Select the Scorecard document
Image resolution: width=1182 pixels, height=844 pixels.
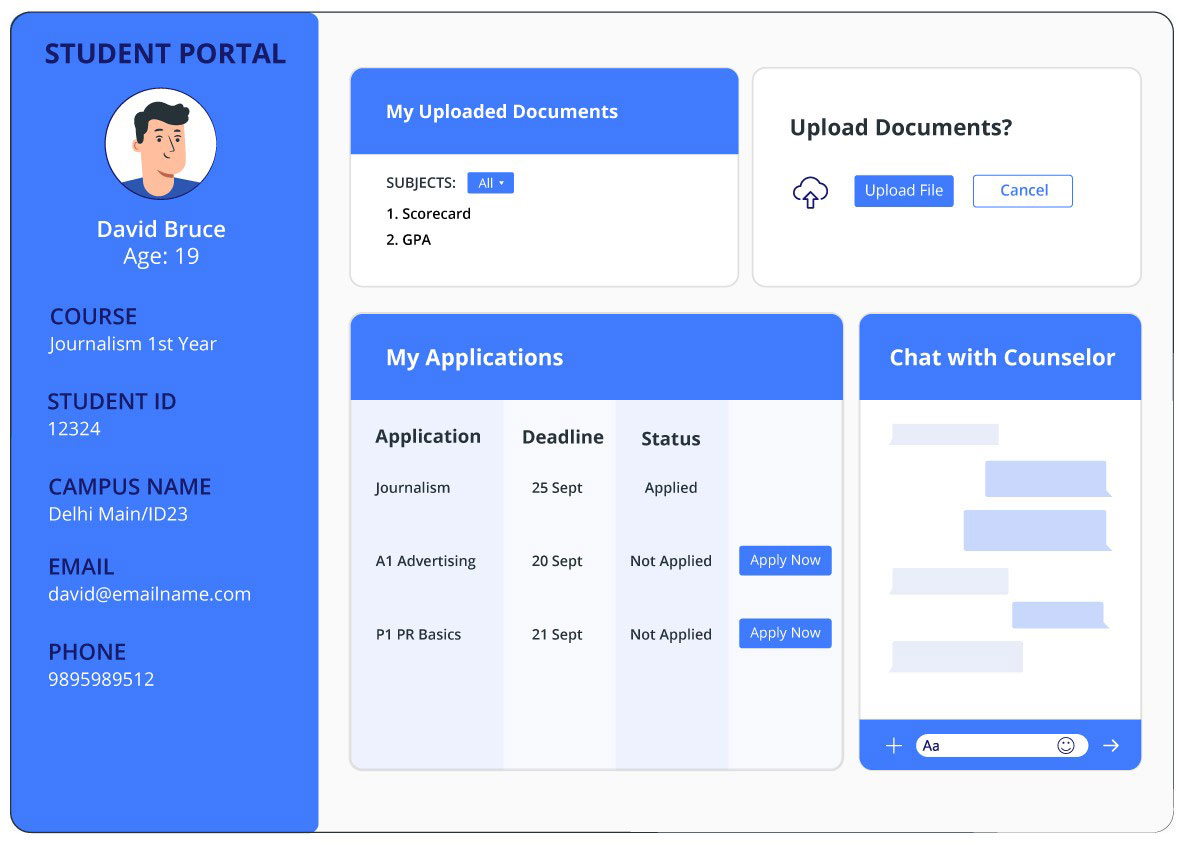tap(428, 214)
